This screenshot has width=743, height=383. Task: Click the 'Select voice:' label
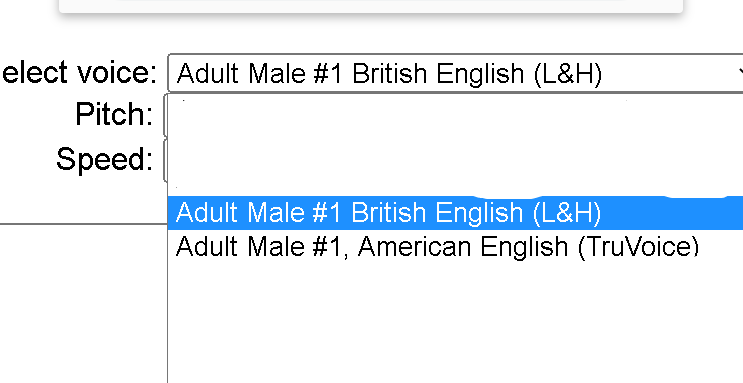(78, 73)
